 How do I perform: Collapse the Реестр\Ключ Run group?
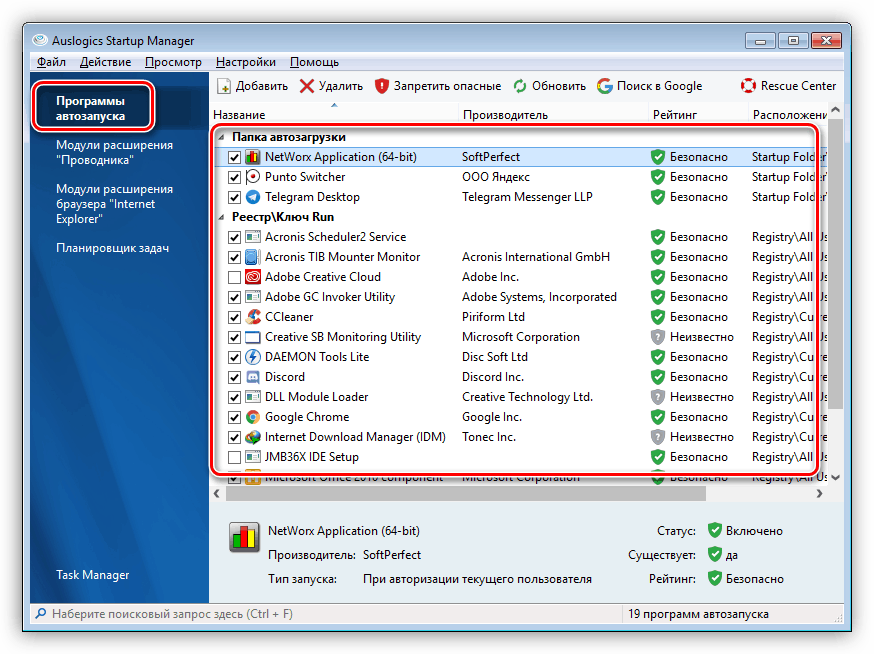tap(221, 217)
